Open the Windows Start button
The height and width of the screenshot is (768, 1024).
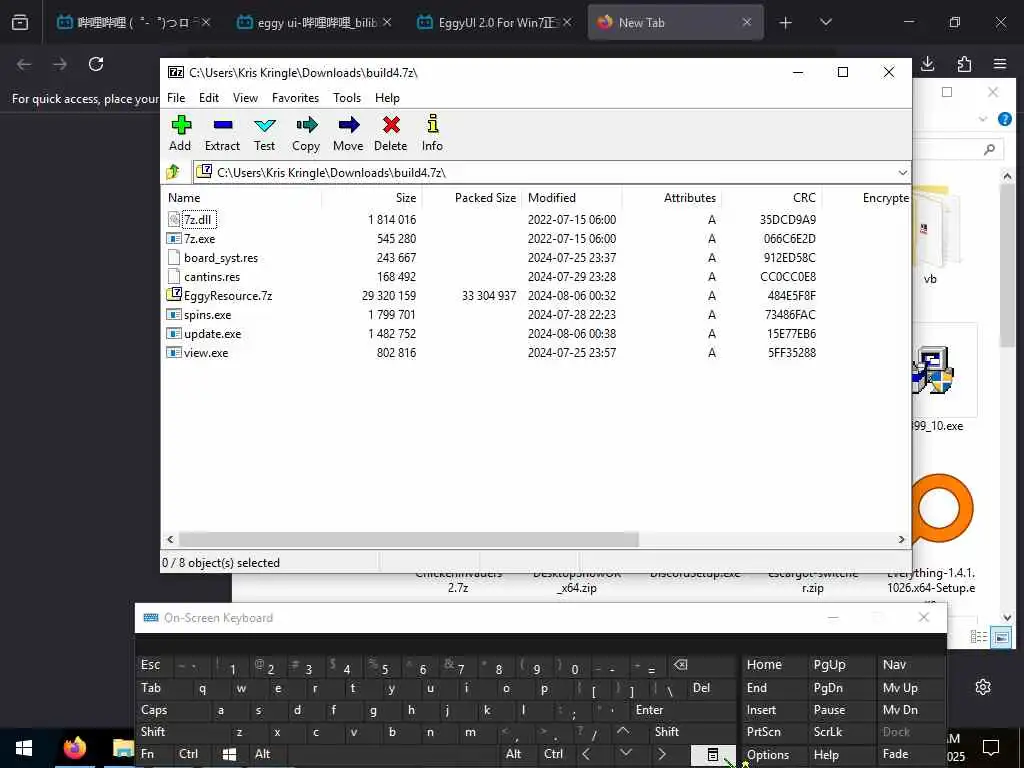point(24,748)
